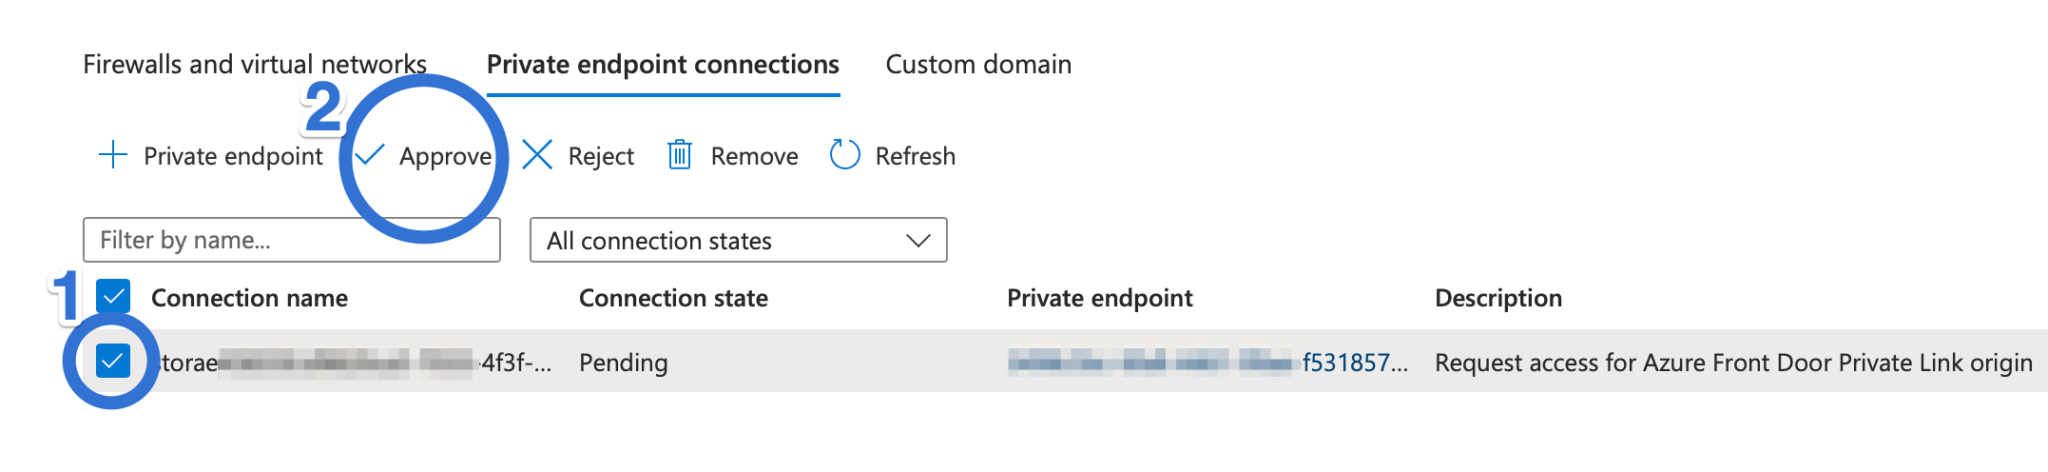Click the circular Refresh arrow icon

pos(845,155)
